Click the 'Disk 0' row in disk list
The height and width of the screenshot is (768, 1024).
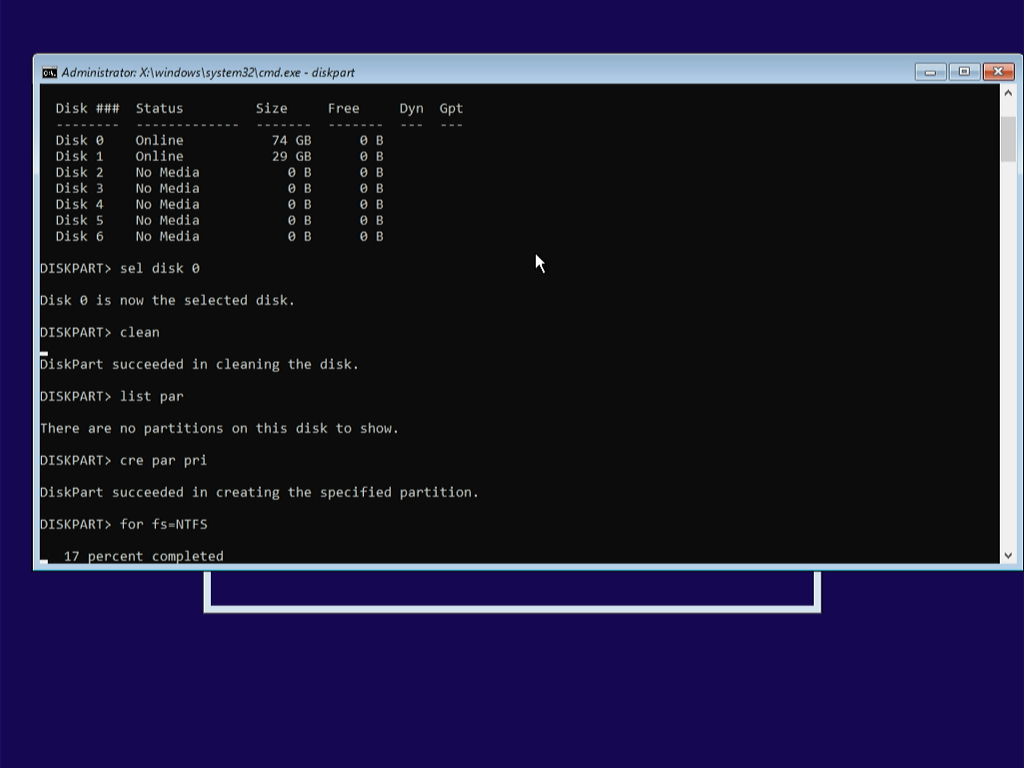(x=219, y=140)
